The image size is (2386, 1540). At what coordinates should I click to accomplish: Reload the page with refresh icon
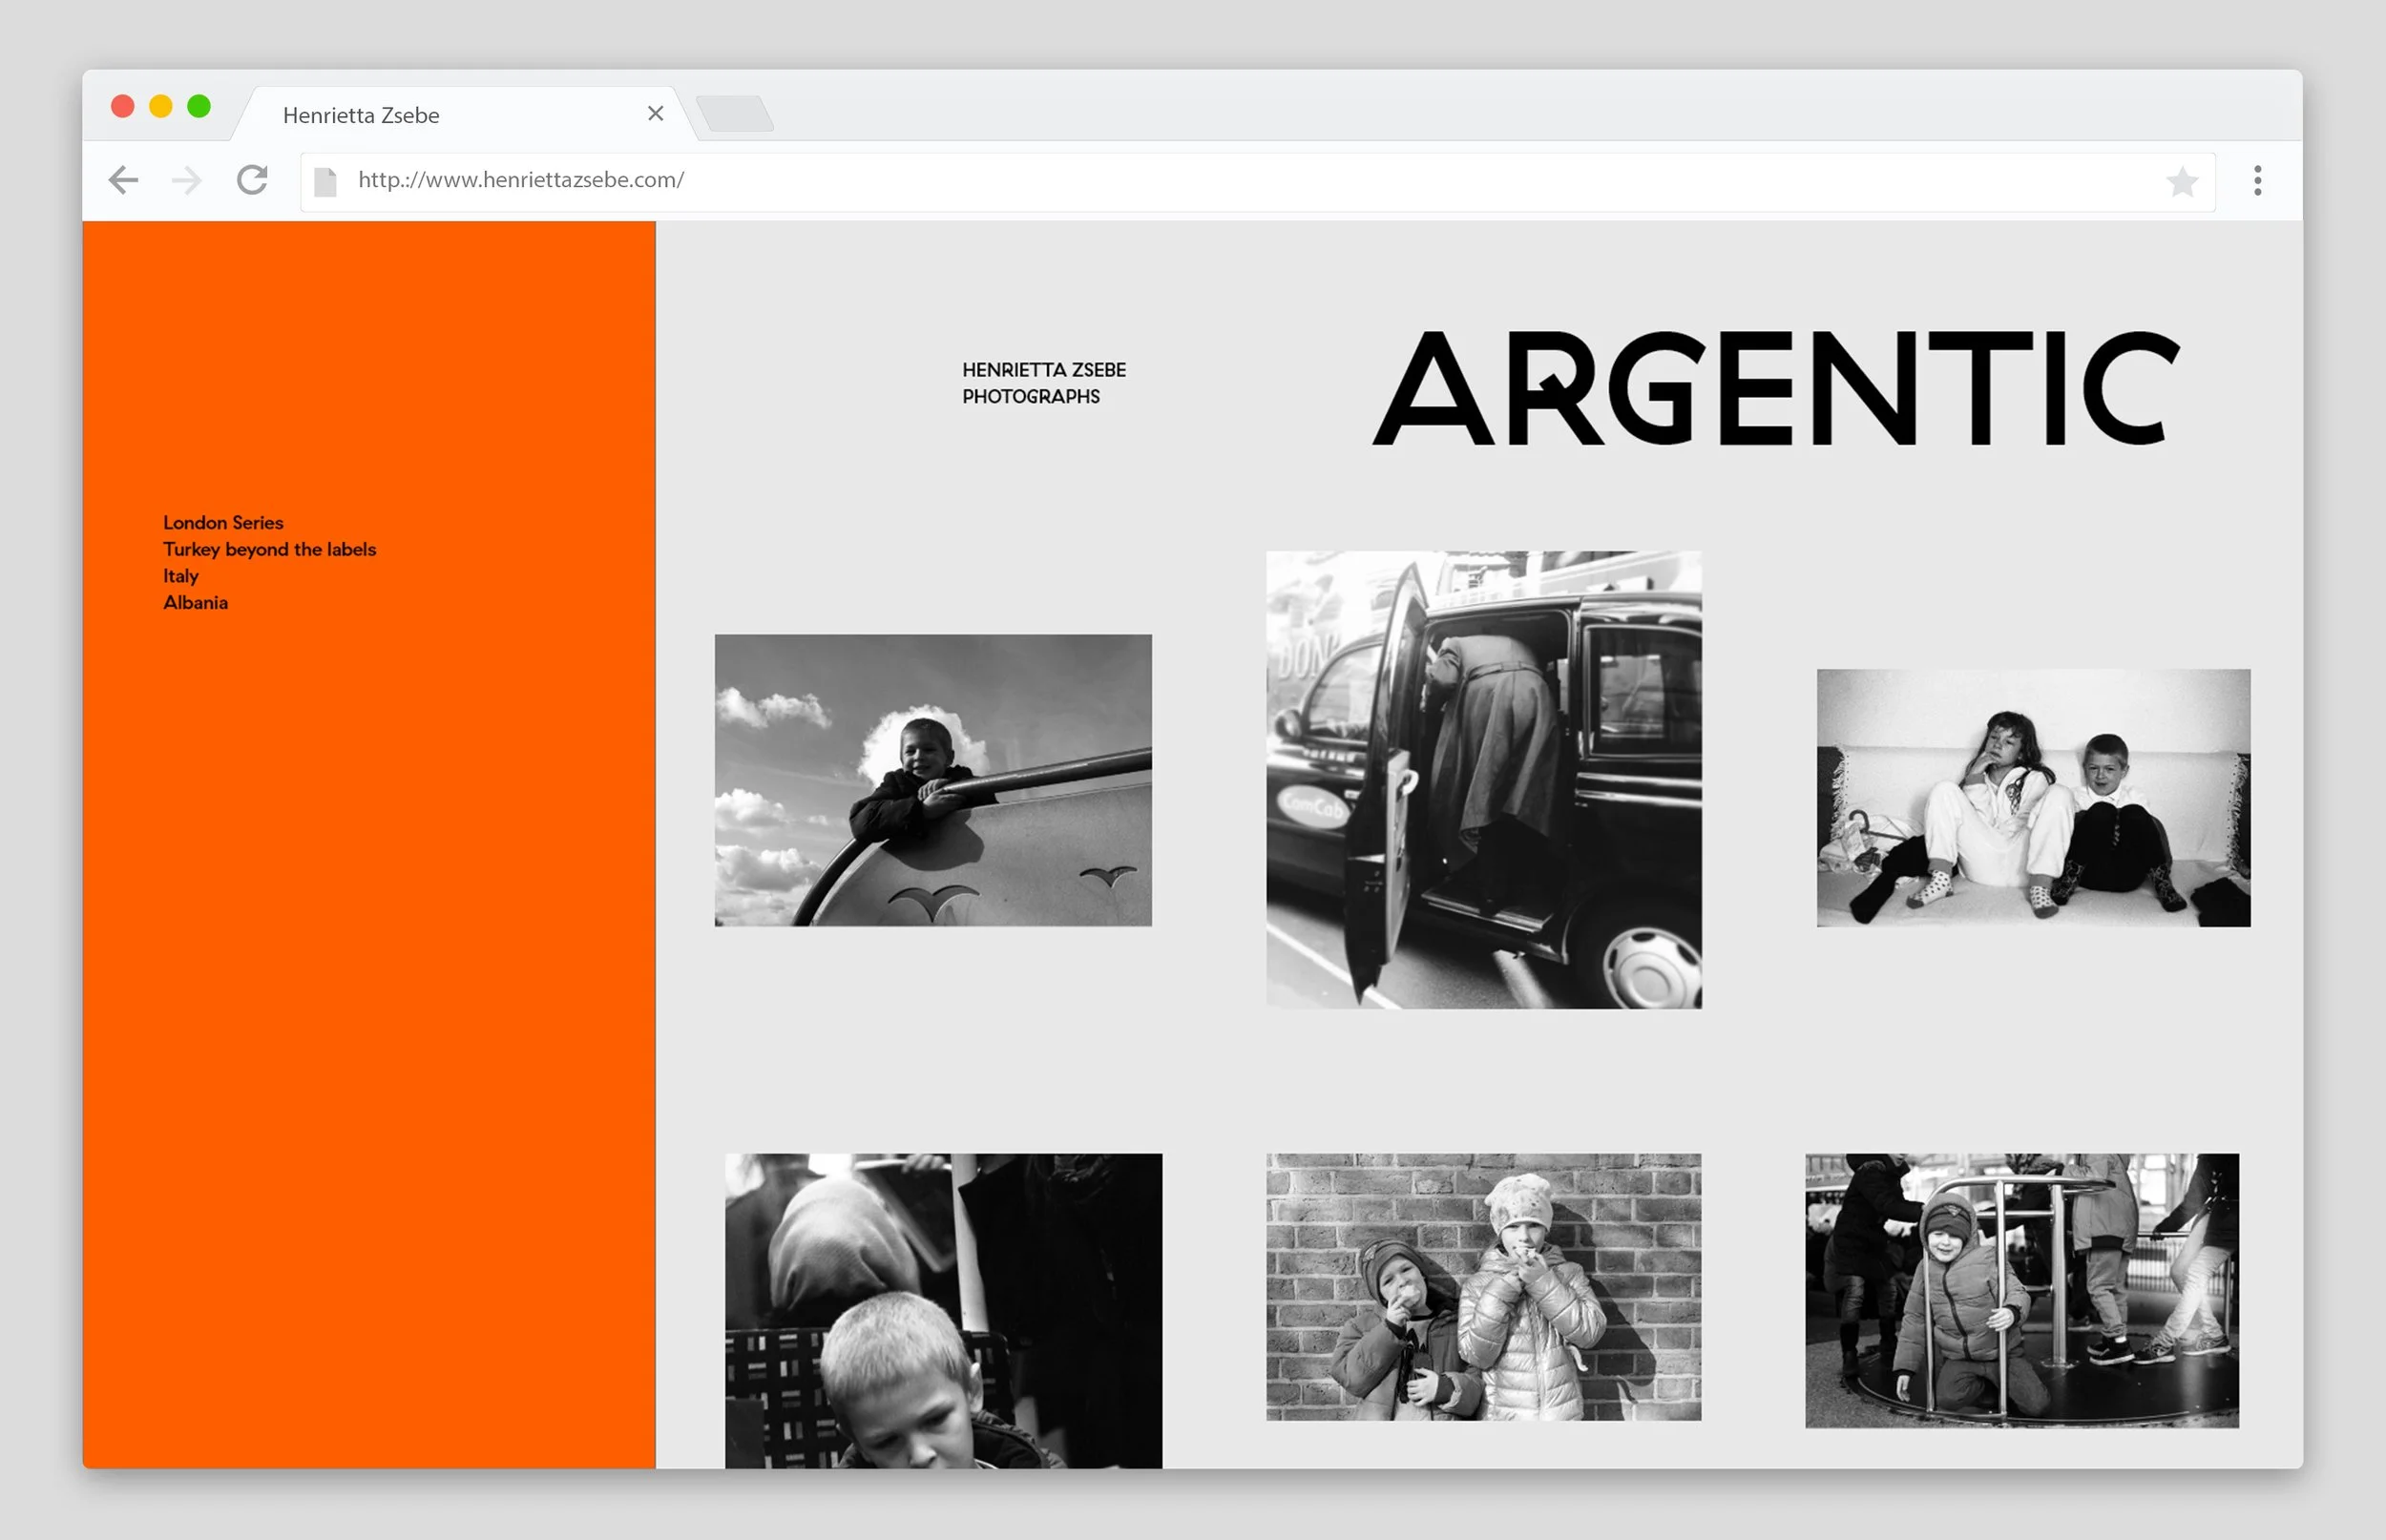coord(252,180)
